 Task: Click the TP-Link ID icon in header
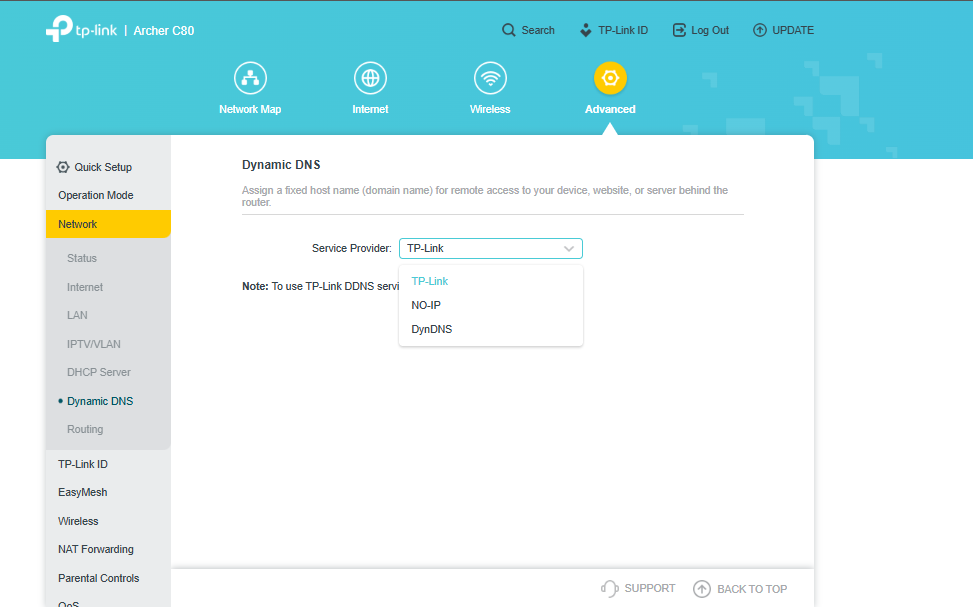click(586, 30)
